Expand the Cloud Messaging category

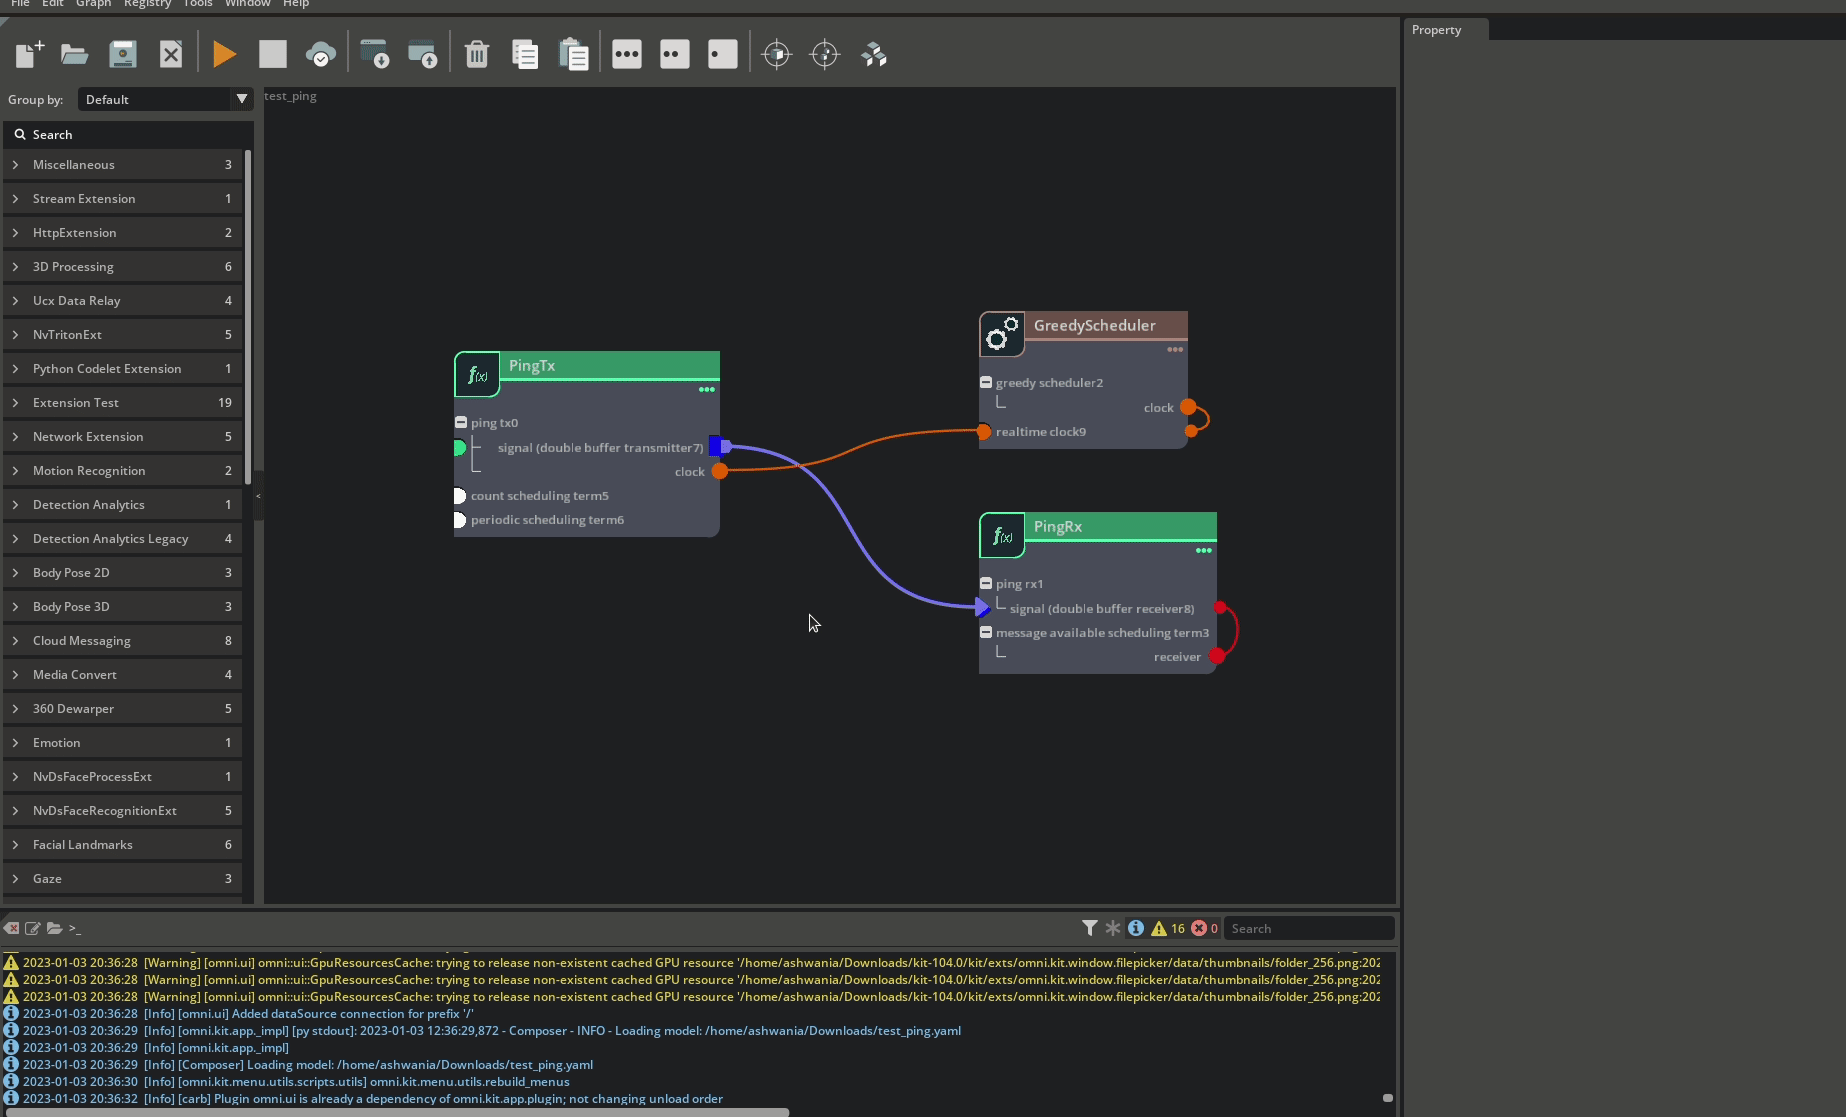click(15, 640)
